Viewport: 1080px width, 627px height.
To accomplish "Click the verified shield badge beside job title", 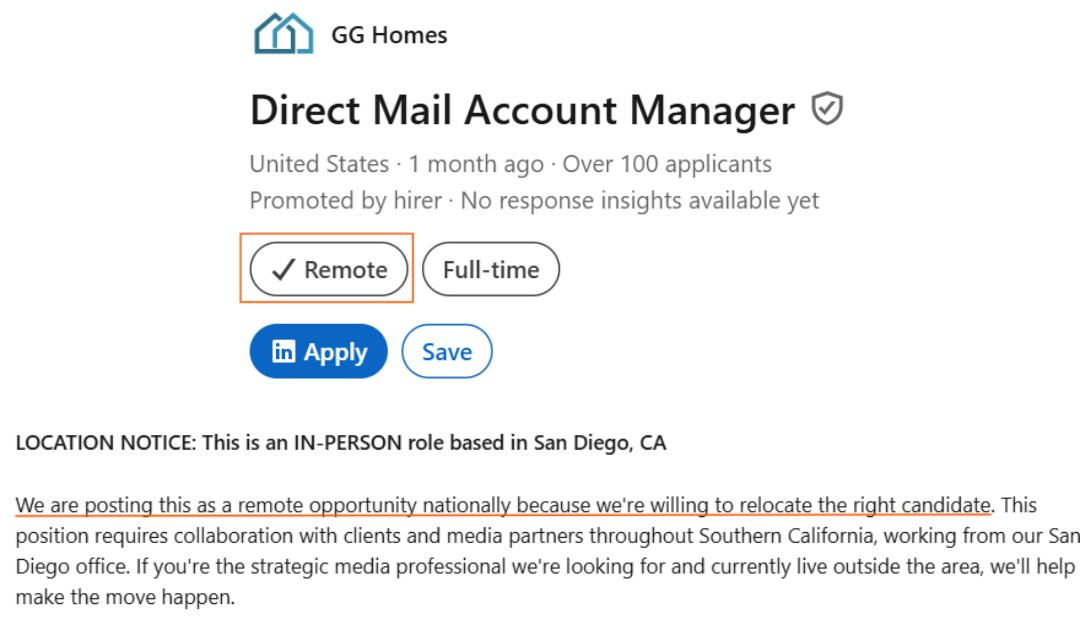I will (827, 108).
